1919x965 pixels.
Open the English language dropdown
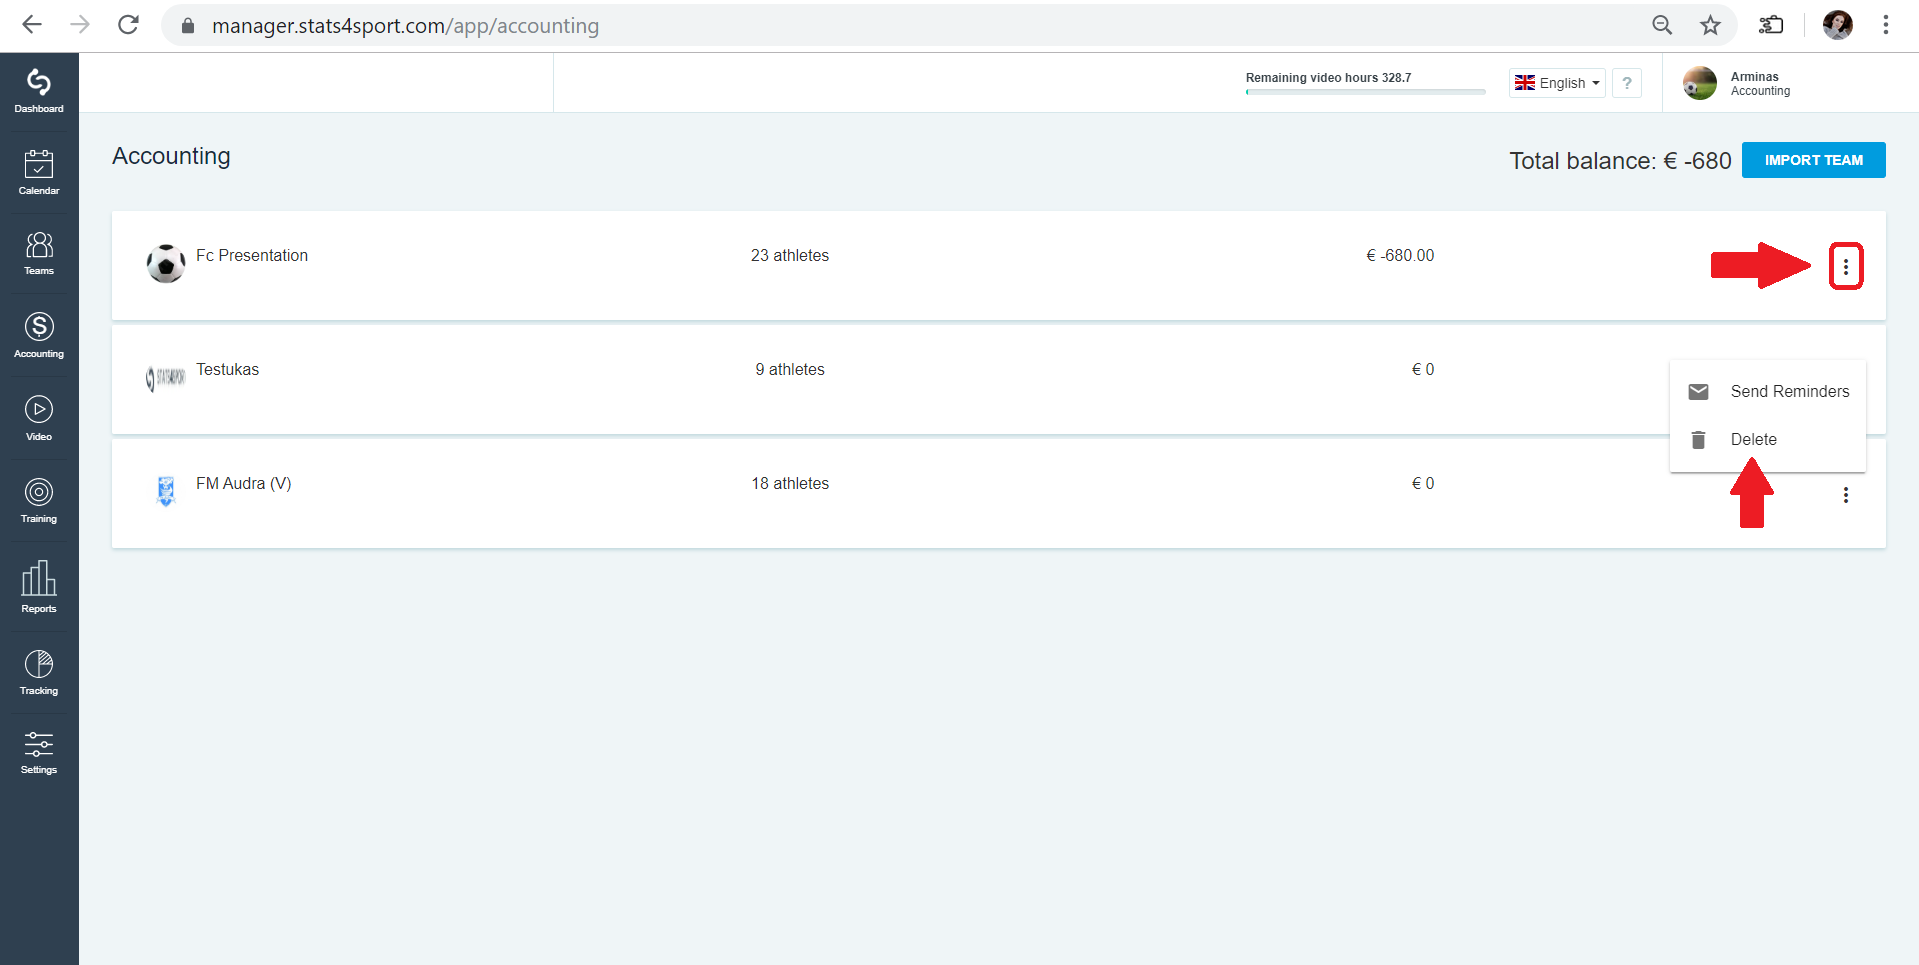pyautogui.click(x=1557, y=83)
